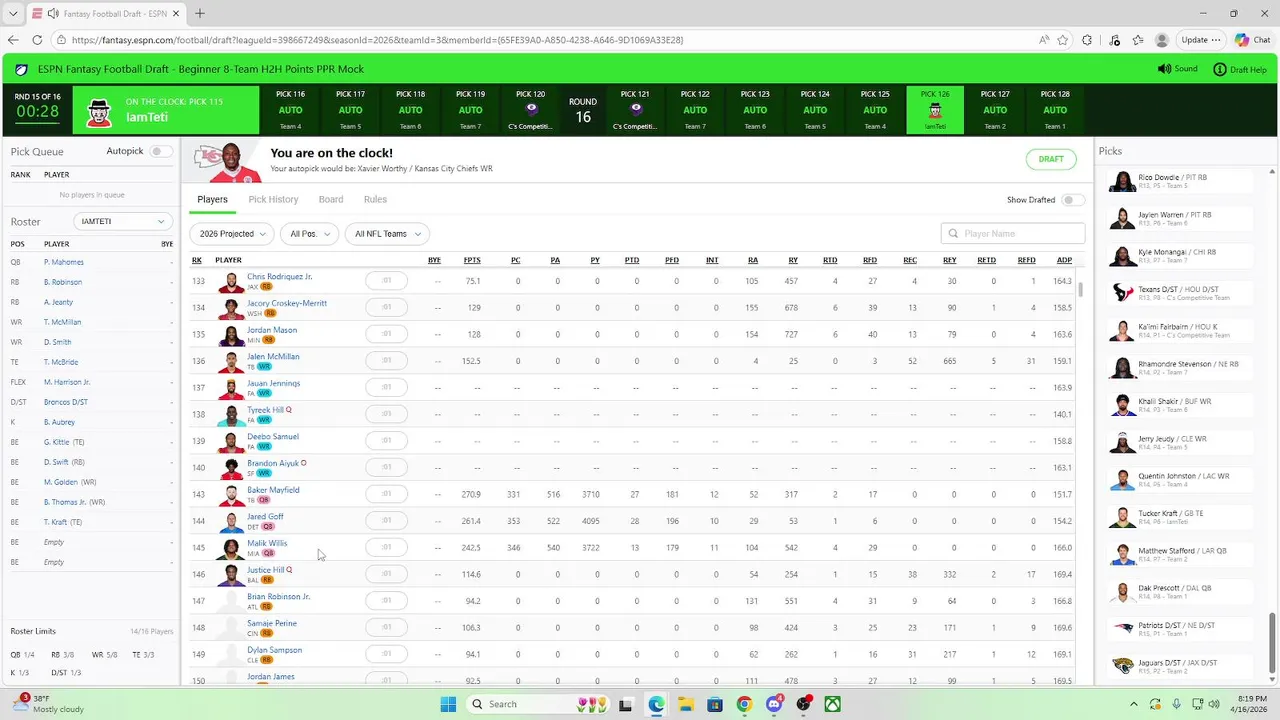The width and height of the screenshot is (1280, 720).
Task: Open Edge Update menu
Action: pos(1201,40)
